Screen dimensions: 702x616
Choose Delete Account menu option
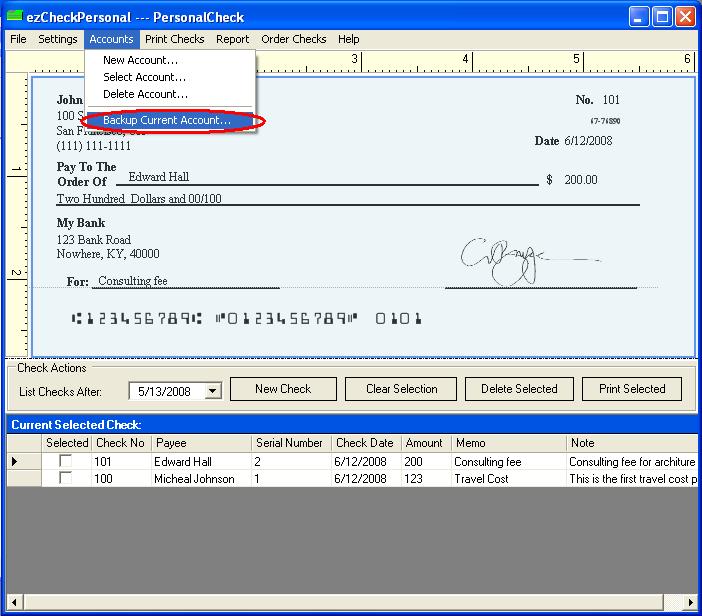pyautogui.click(x=145, y=94)
